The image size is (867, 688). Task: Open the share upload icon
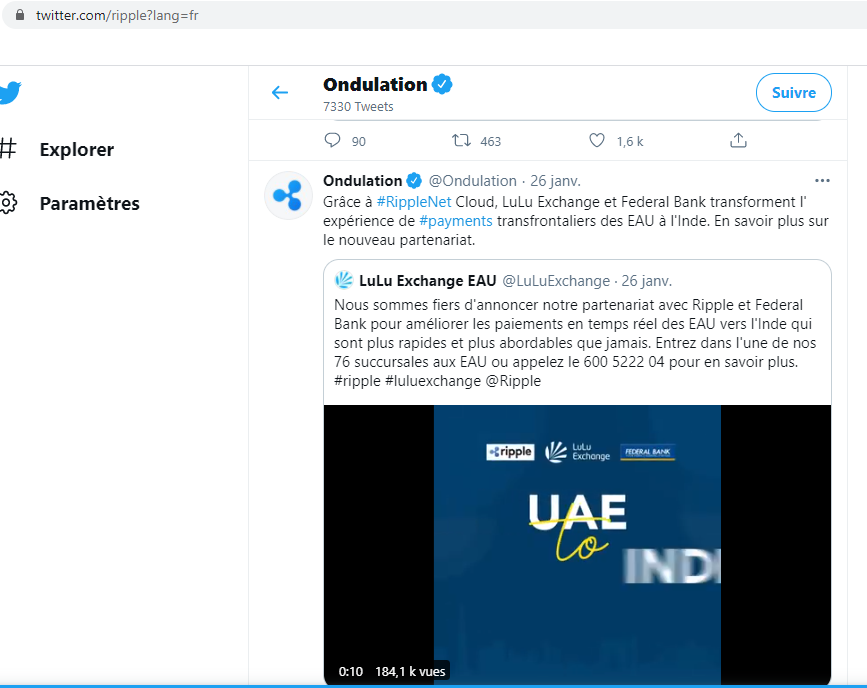738,140
